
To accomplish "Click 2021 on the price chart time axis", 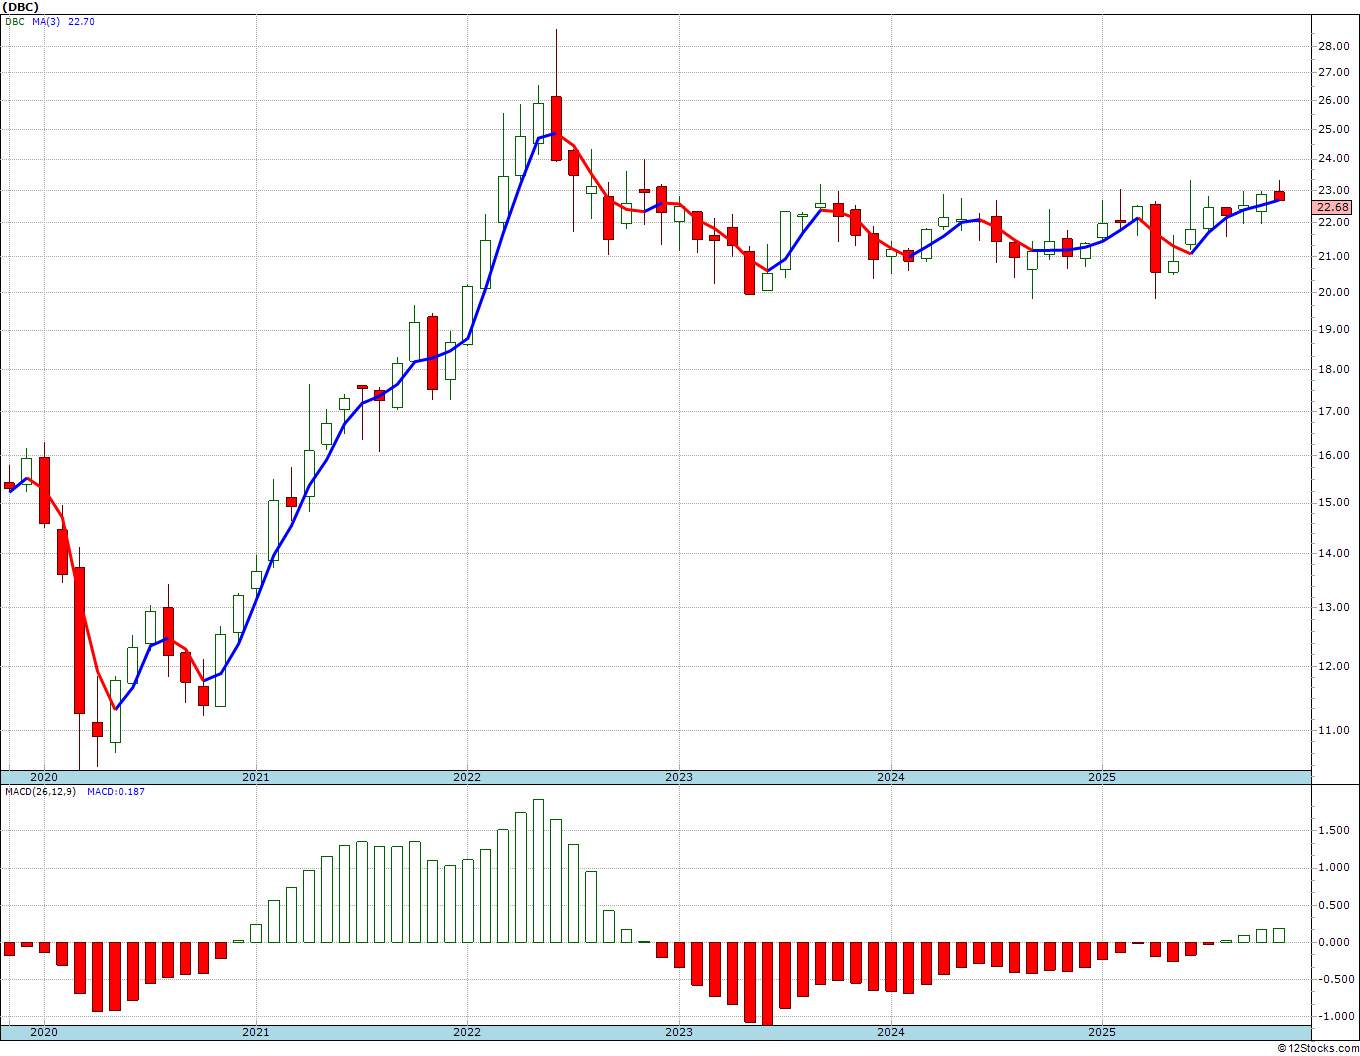I will click(256, 777).
